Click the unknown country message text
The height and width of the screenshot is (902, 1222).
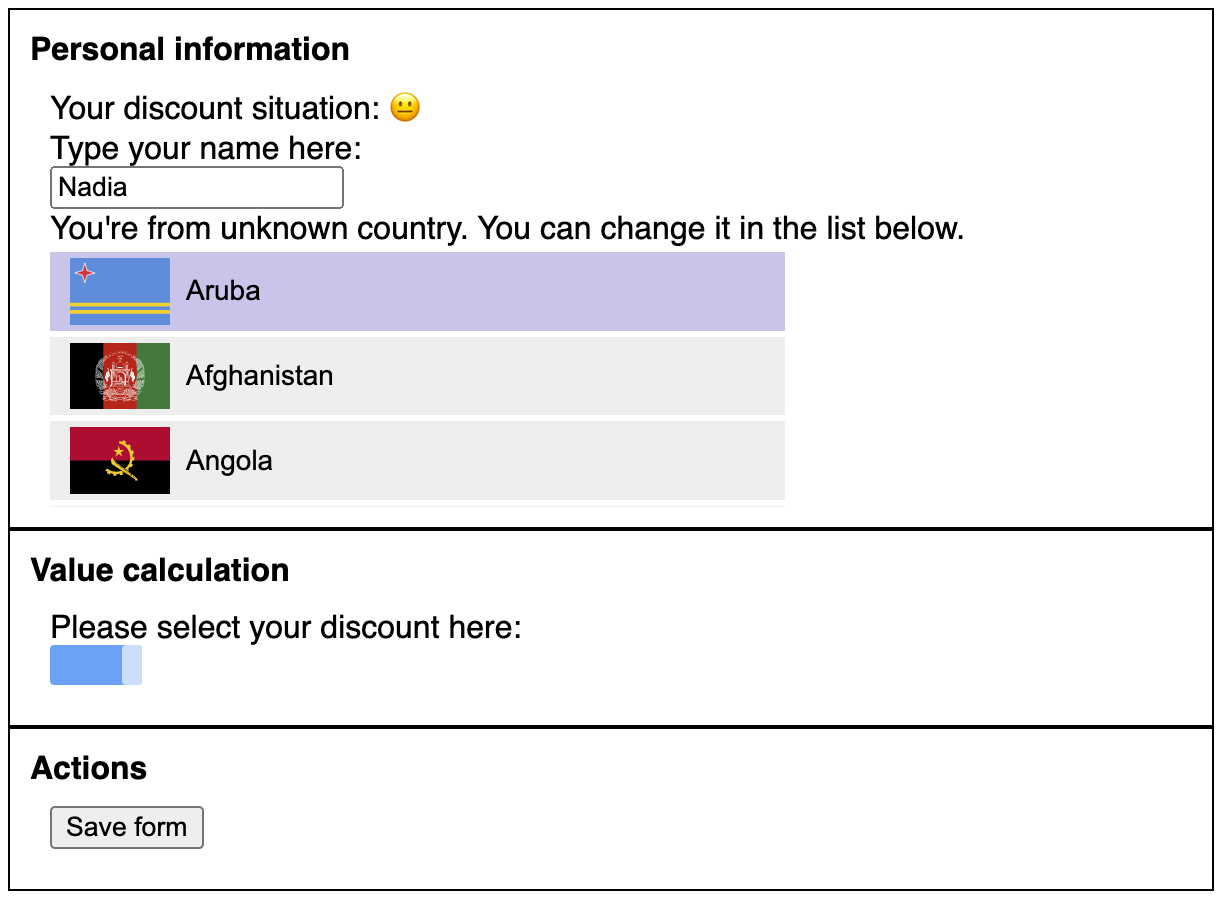[507, 229]
